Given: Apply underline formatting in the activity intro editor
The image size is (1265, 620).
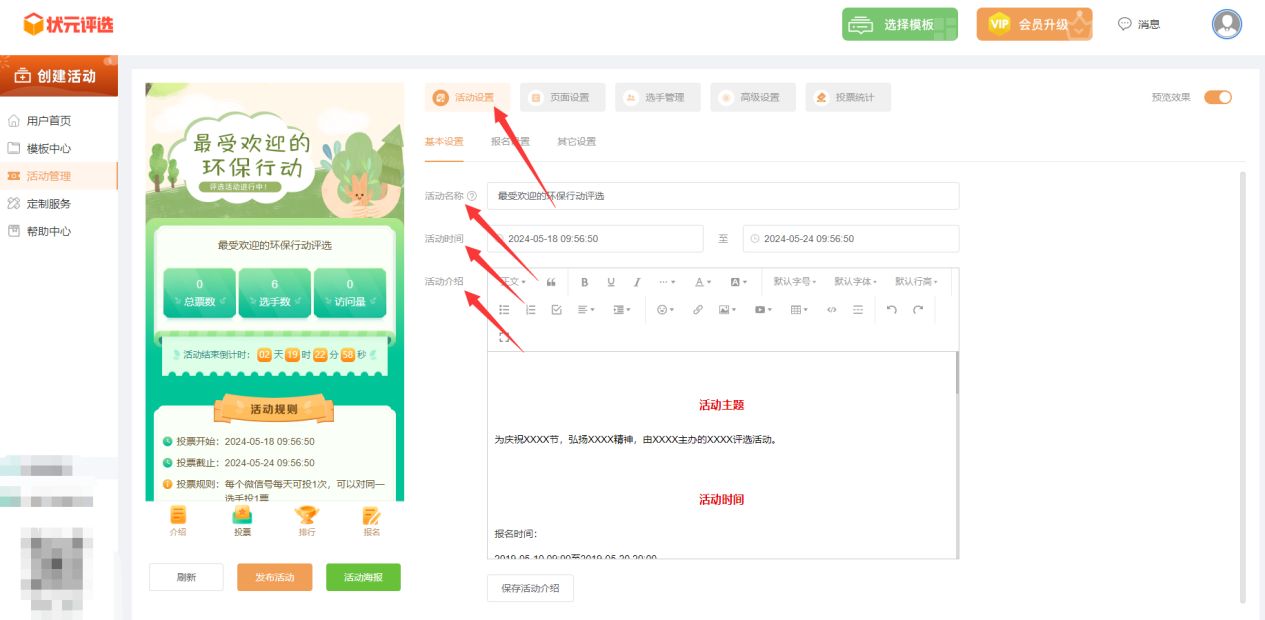Looking at the screenshot, I should [x=612, y=281].
